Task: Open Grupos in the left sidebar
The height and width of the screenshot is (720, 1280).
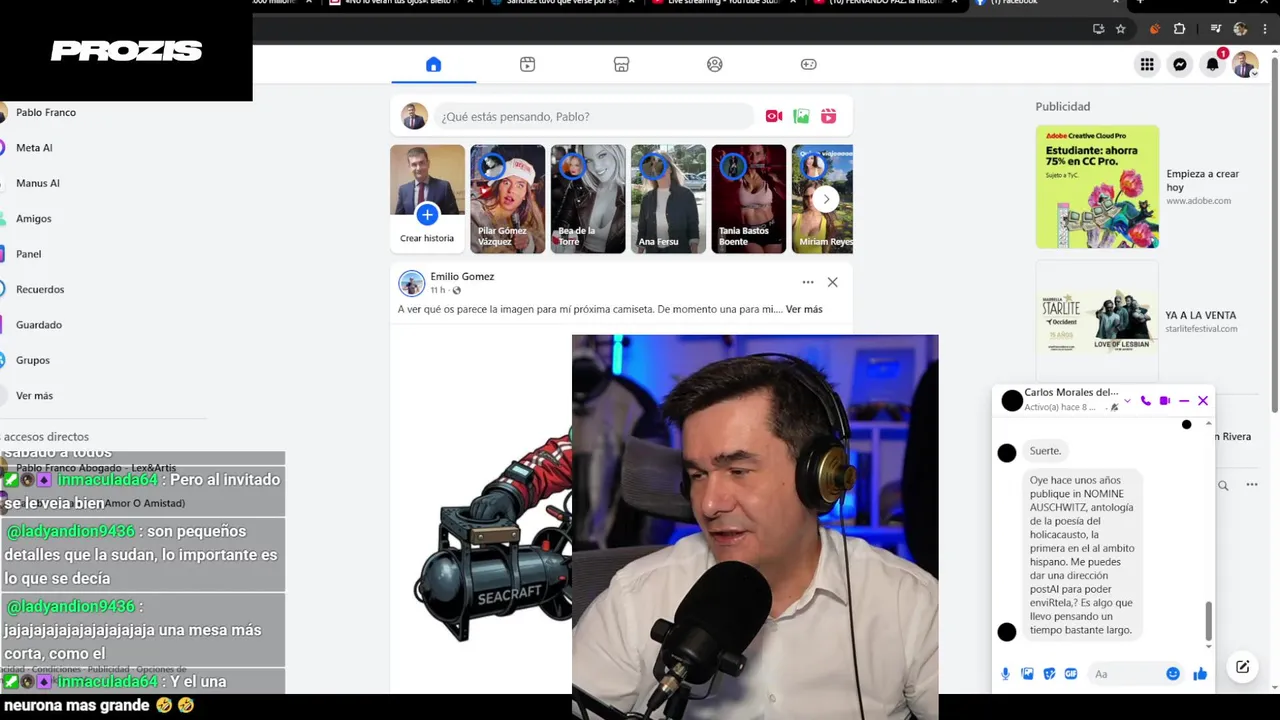Action: 33,360
